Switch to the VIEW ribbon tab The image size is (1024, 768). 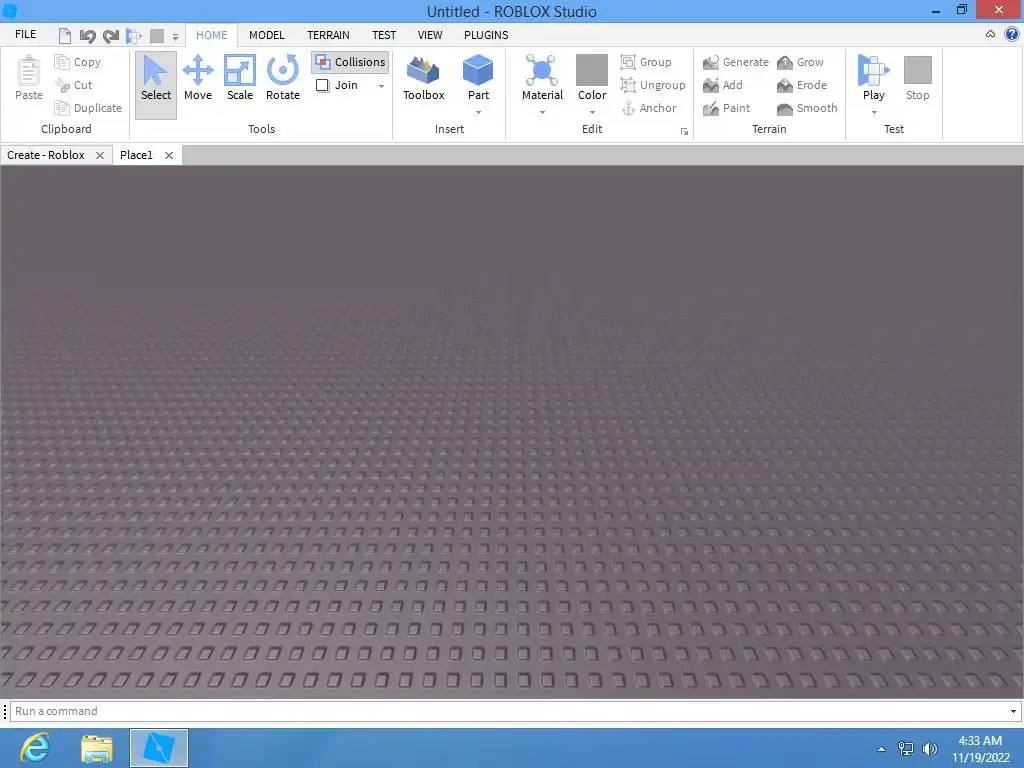pos(430,35)
